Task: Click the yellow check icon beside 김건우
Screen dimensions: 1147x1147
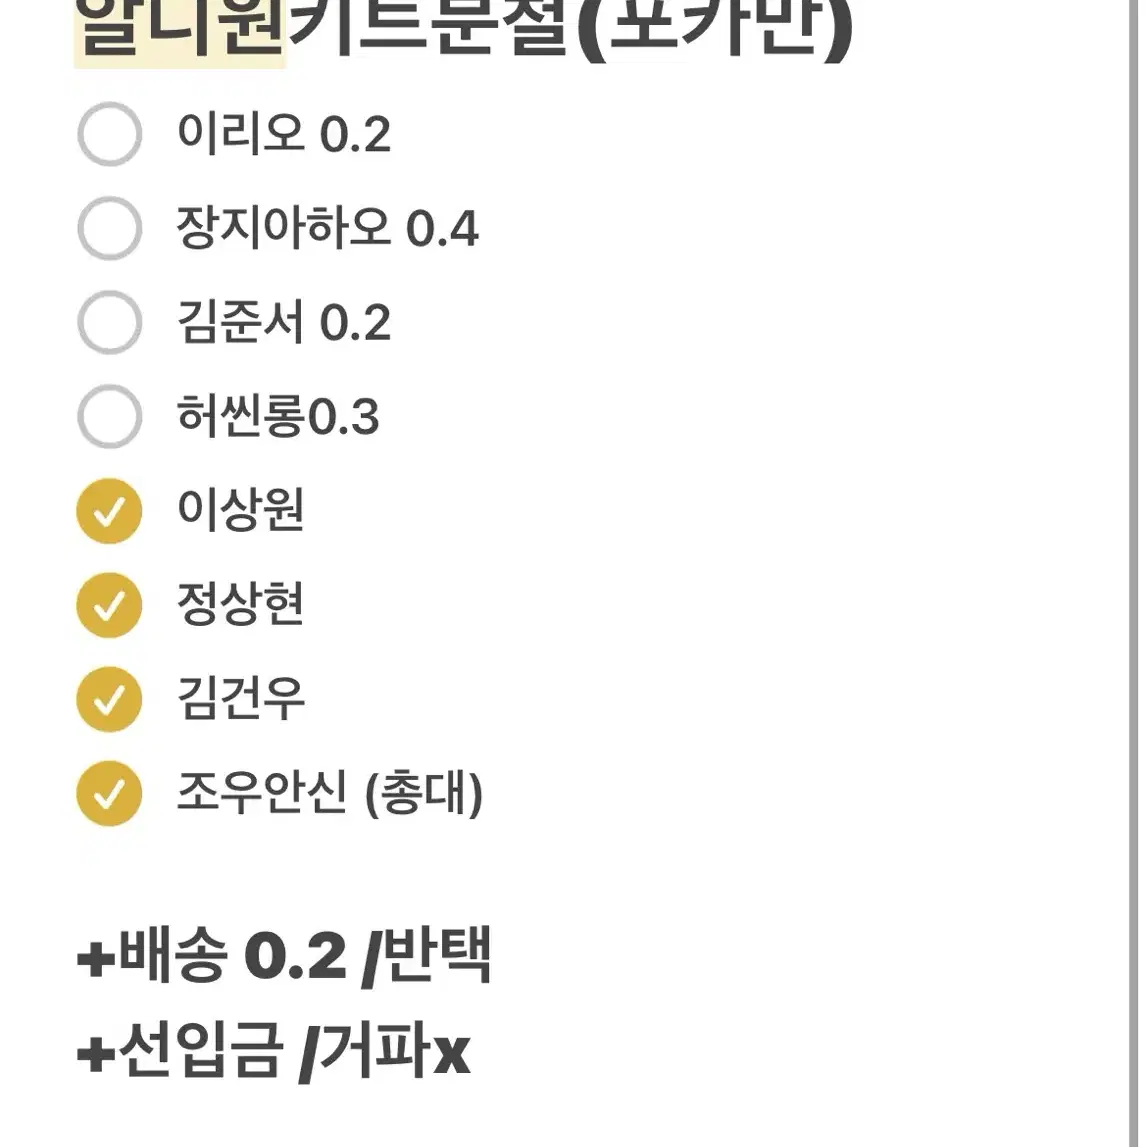Action: pos(109,699)
